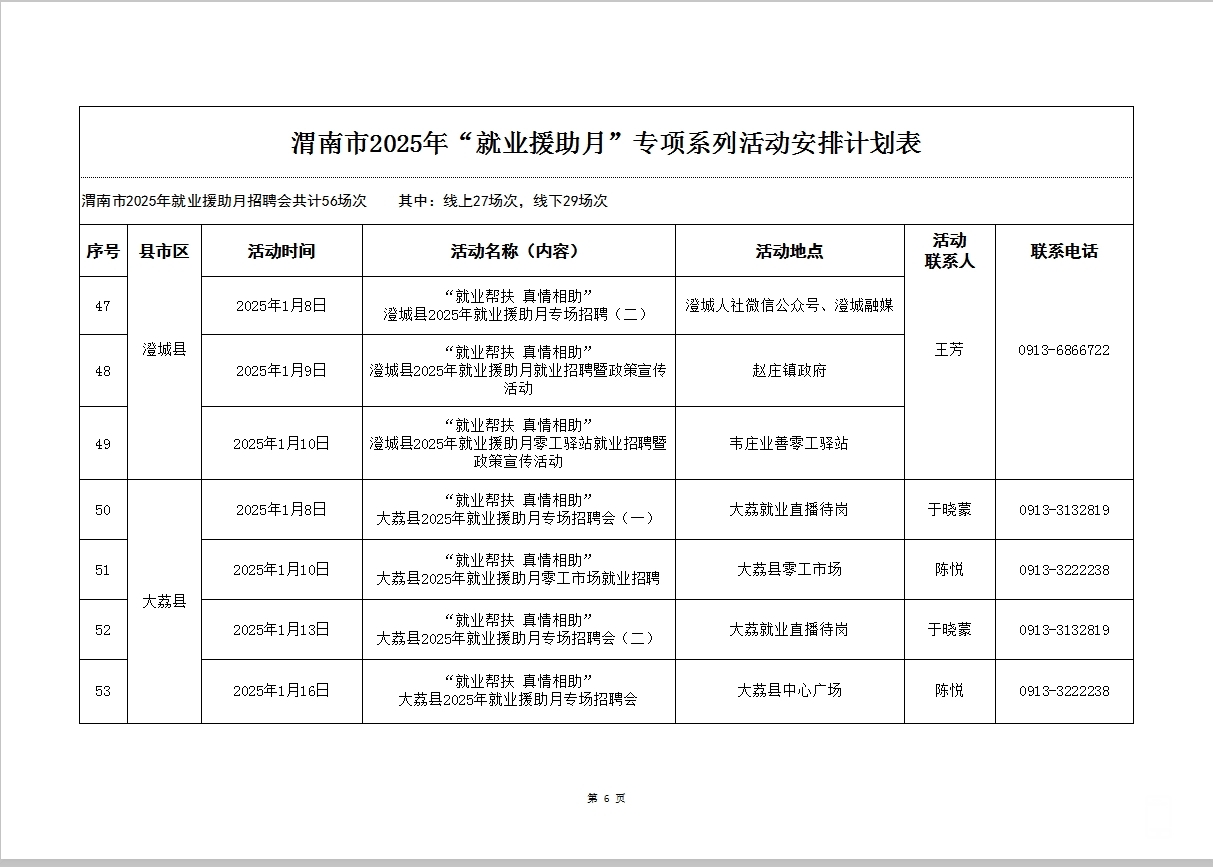Select the 大荔县 county cell
Screen dimensions: 1213x867
click(x=164, y=602)
